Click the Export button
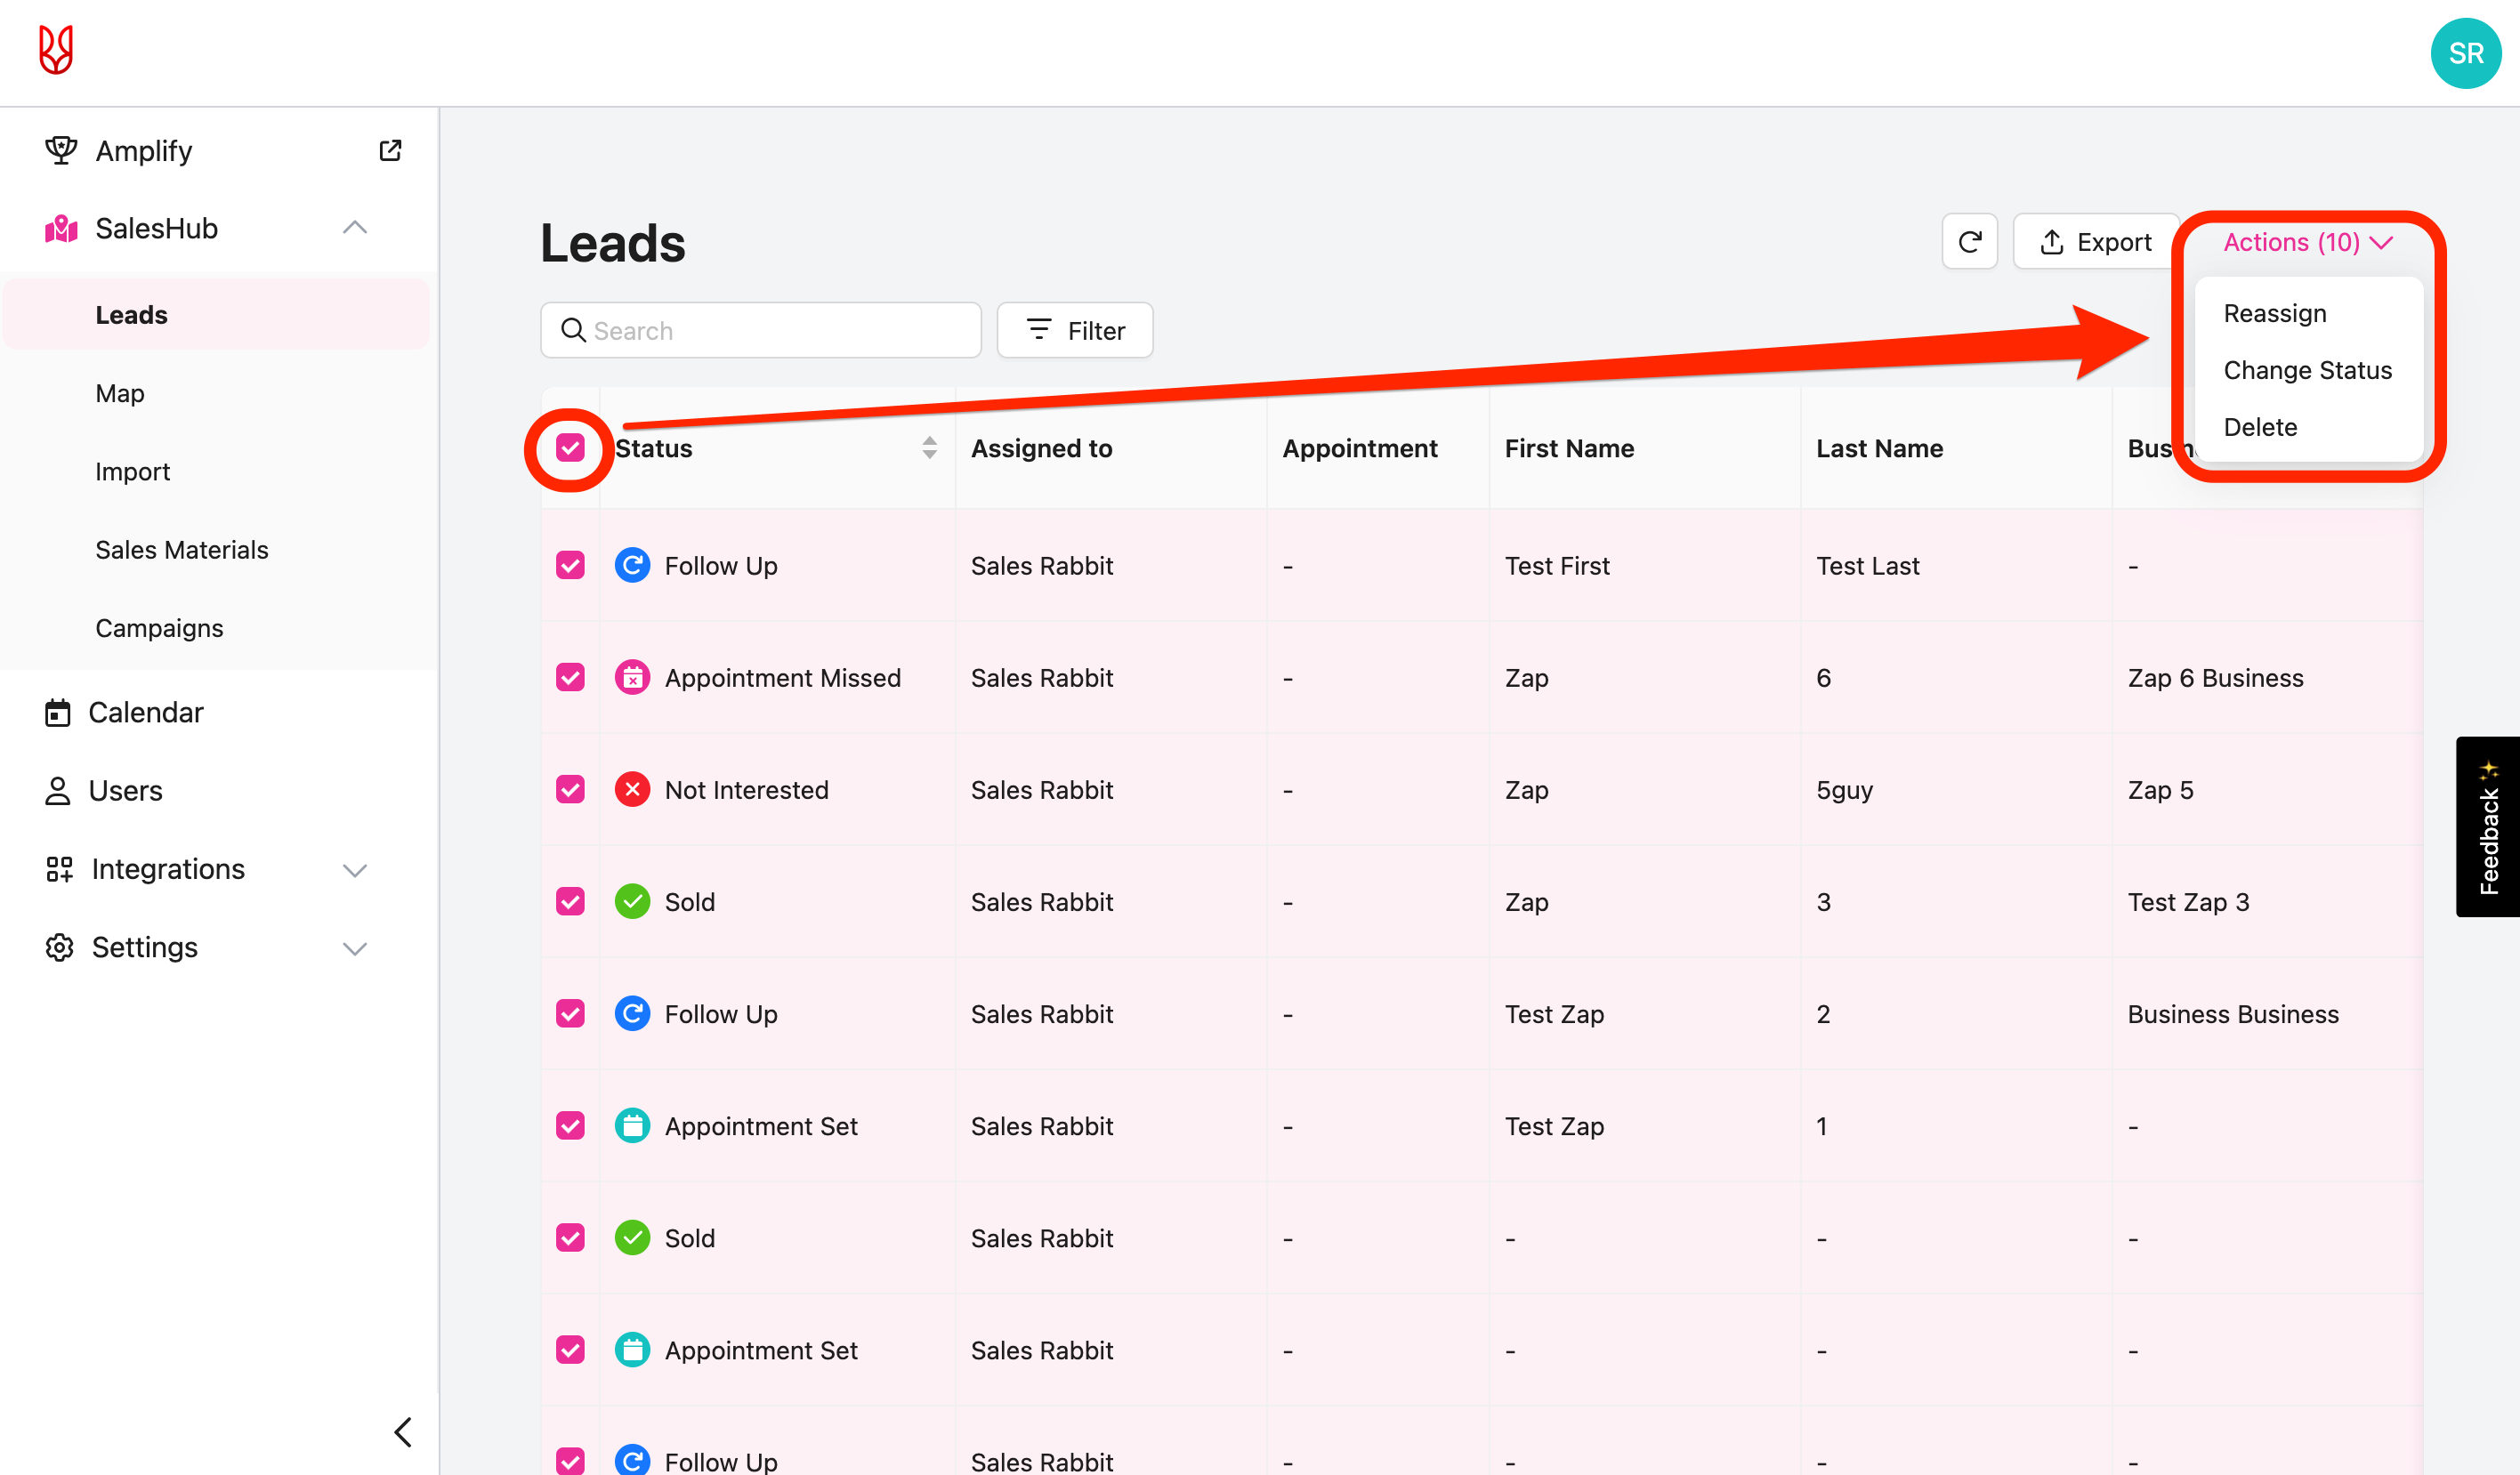 point(2095,242)
